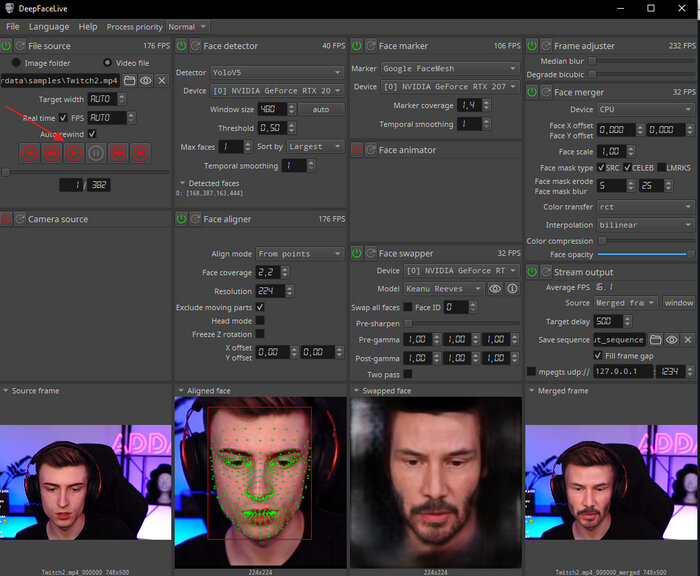The width and height of the screenshot is (700, 576).
Task: Open Sort by Largest dropdown
Action: tap(315, 146)
